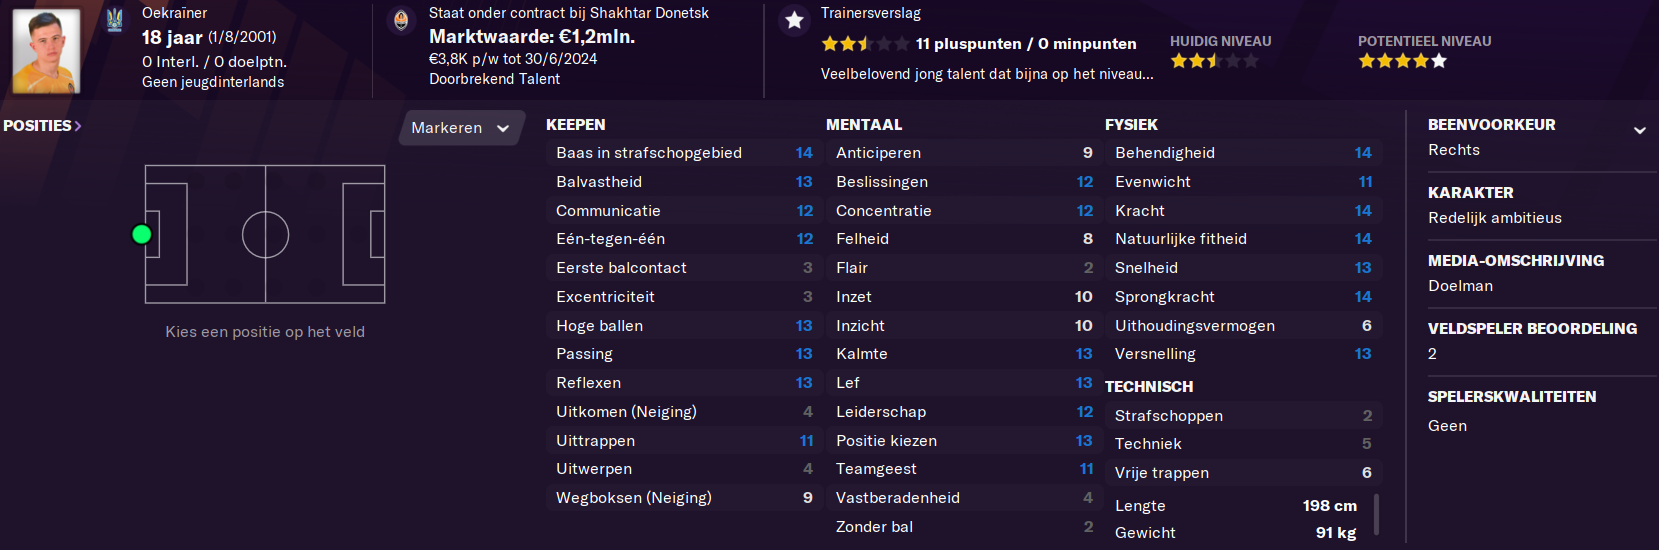
Task: Click the scrollbar beside Lengte and Gewicht
Action: coord(1377,514)
